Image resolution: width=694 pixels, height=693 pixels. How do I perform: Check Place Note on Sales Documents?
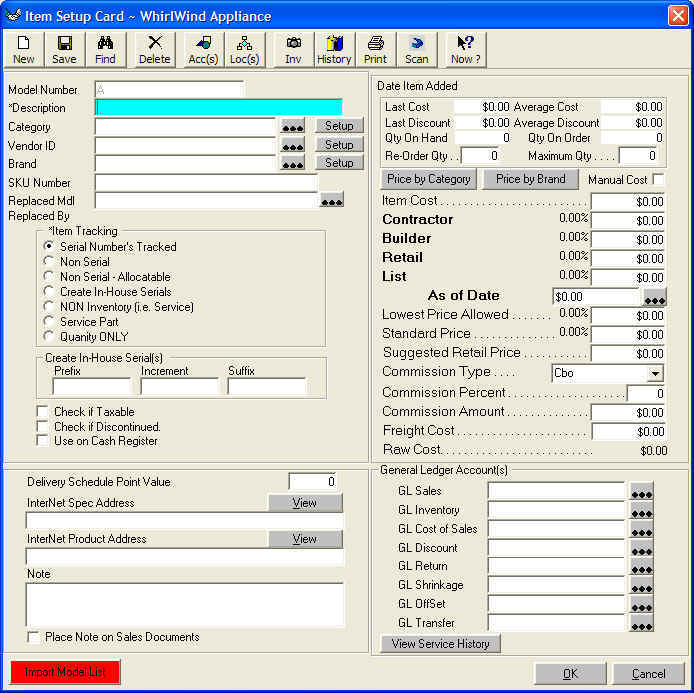(34, 637)
